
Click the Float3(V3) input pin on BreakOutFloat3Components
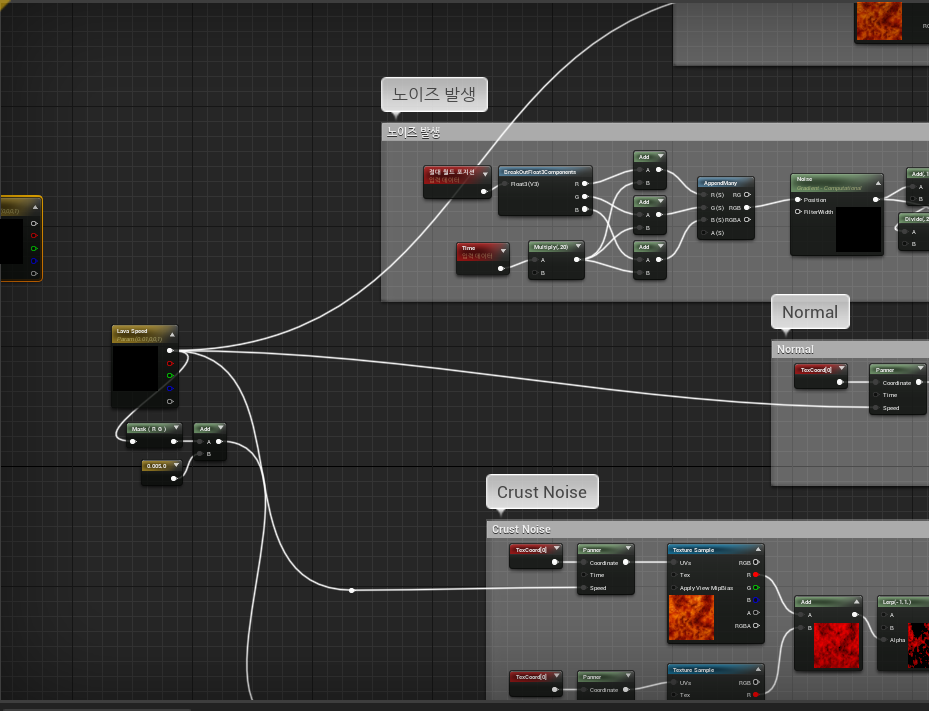(505, 184)
